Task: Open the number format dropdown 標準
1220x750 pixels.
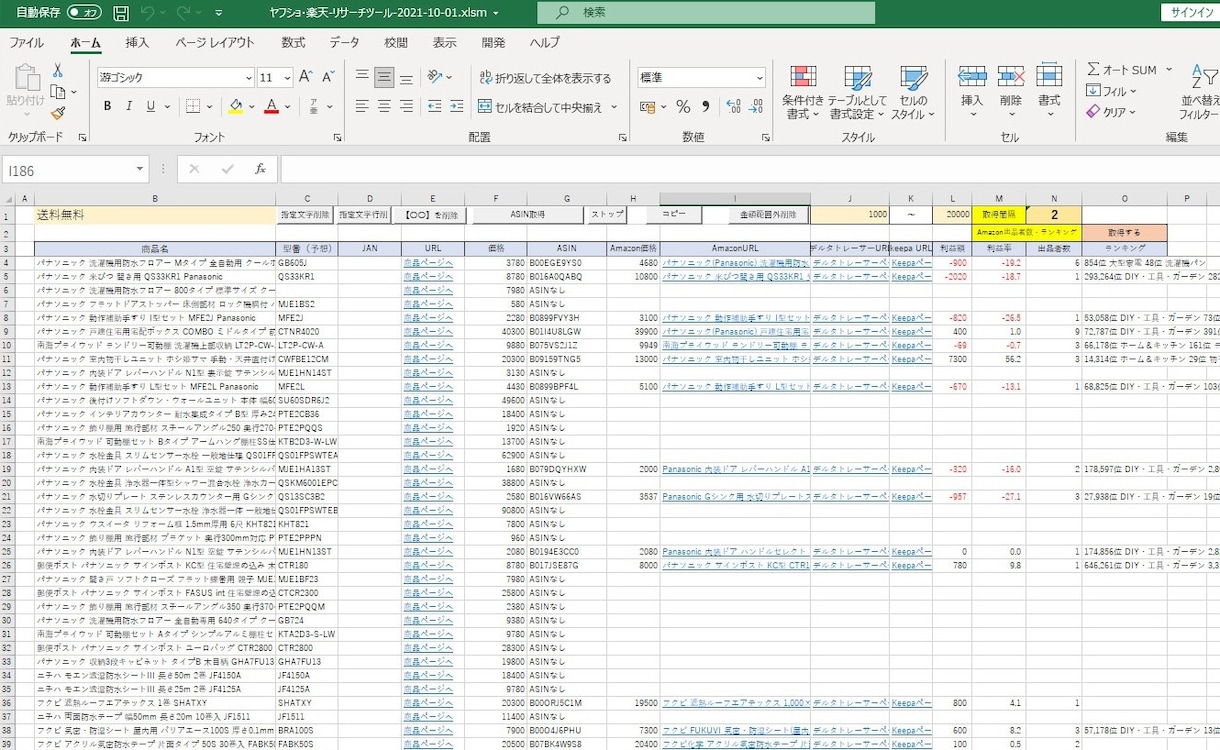Action: (x=760, y=78)
